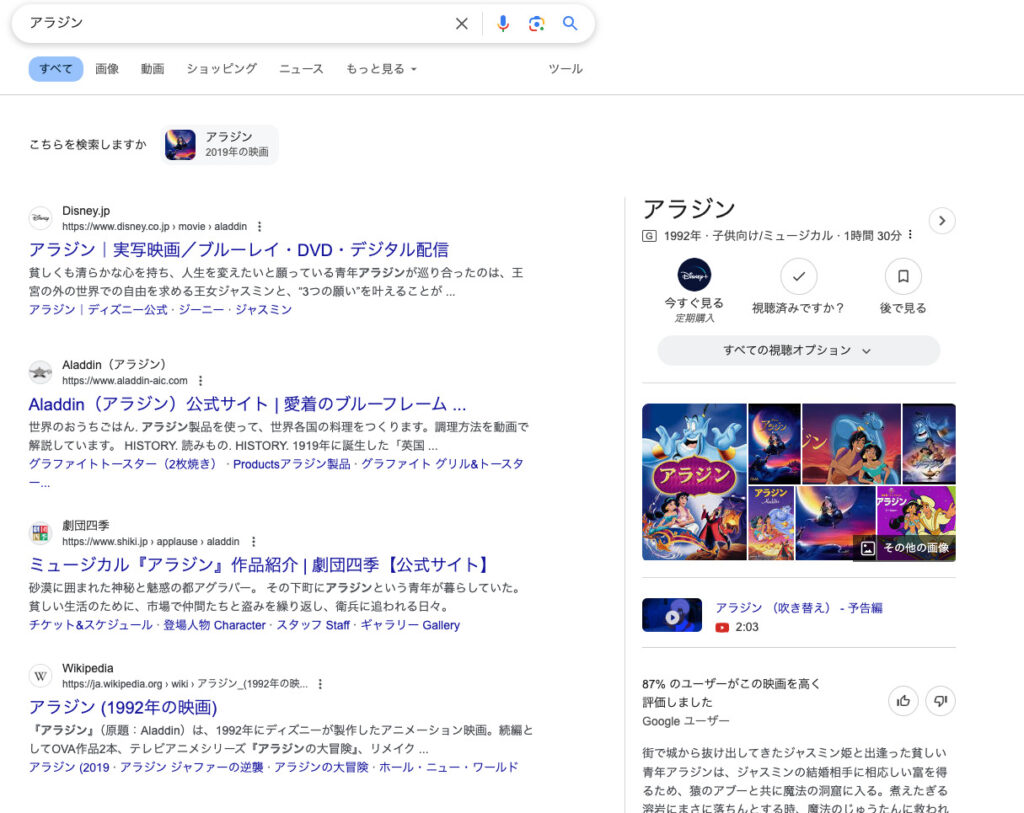Open the three-dot menu on the Disney.jp result

coord(259,226)
